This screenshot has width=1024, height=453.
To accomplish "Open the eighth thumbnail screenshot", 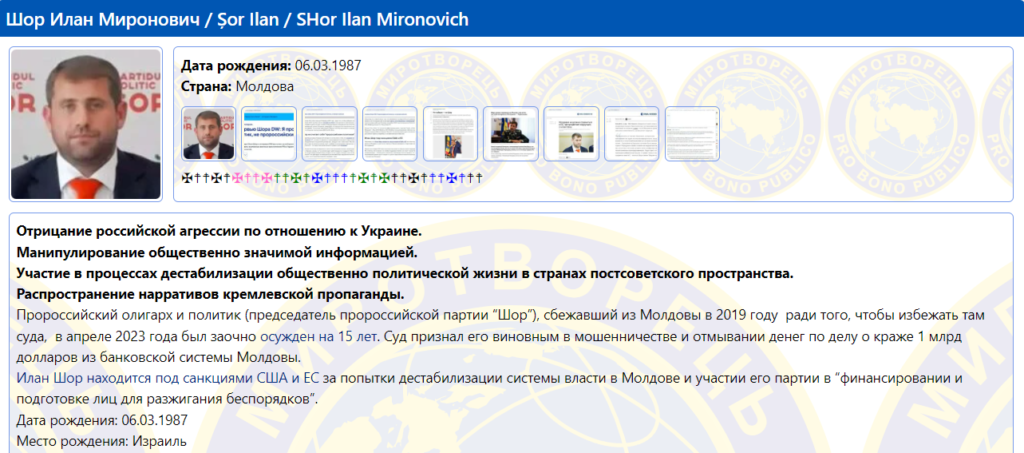I will click(x=632, y=134).
